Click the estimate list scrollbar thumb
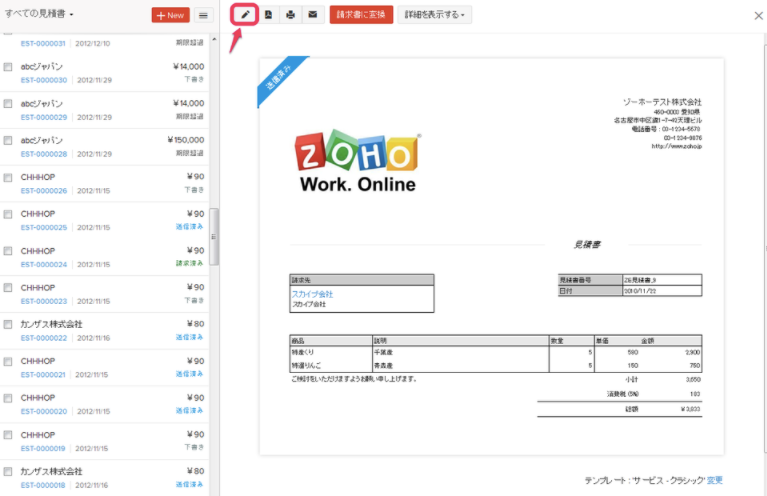 tap(213, 245)
